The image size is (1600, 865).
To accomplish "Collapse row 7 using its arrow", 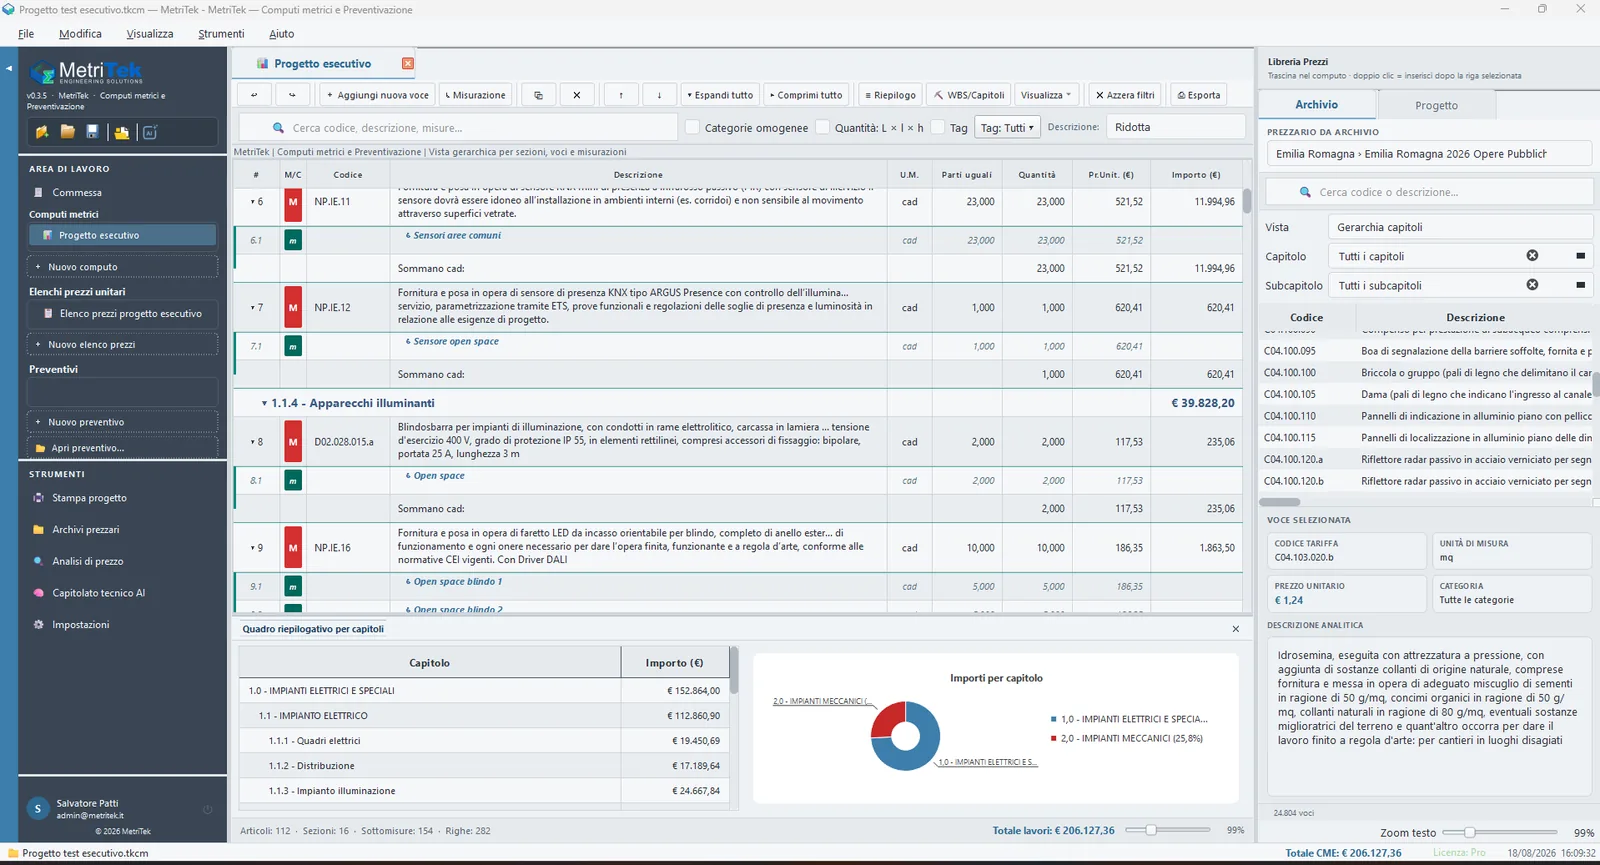I will coord(252,308).
